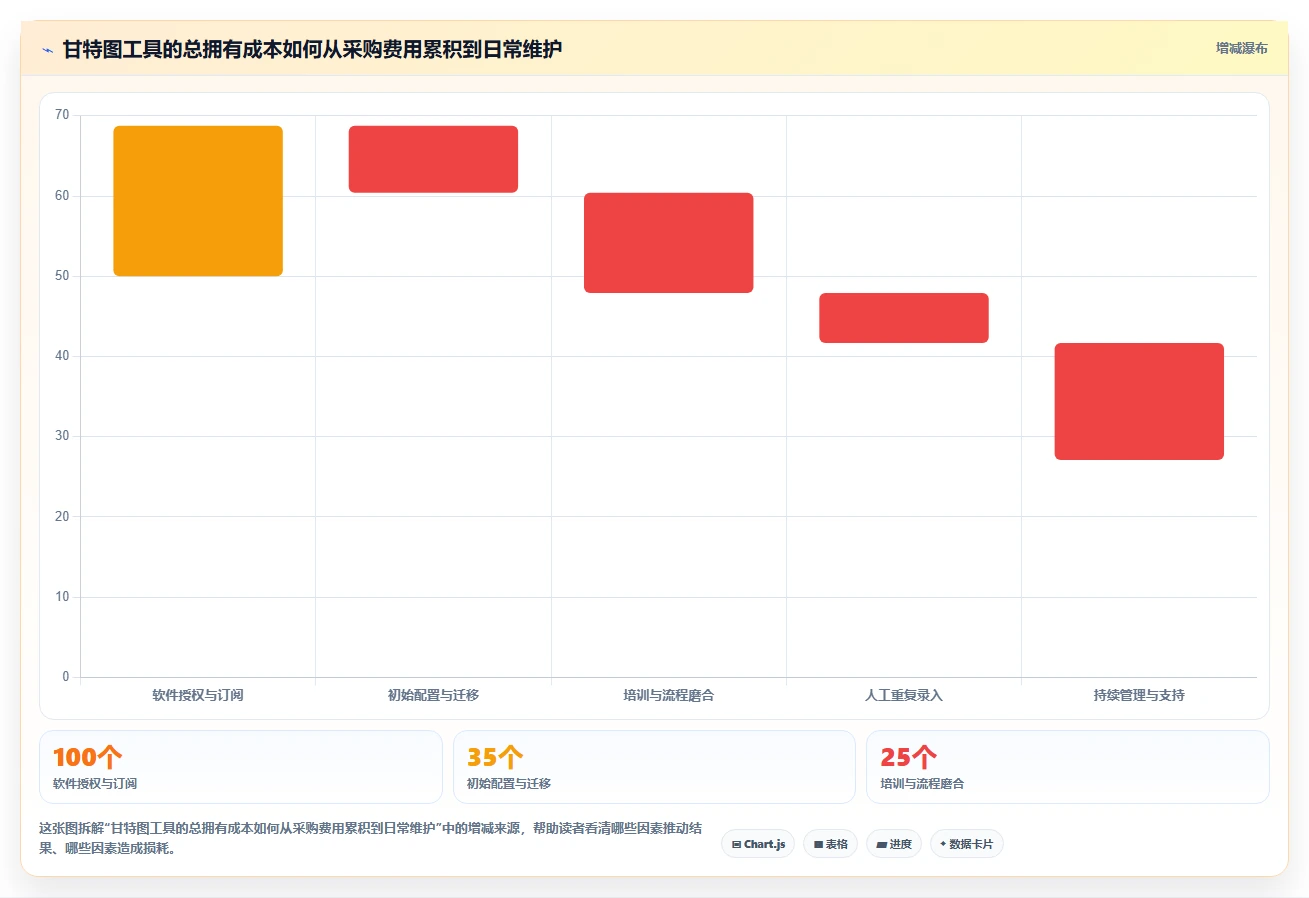This screenshot has height=898, width=1309.
Task: Click the description paragraph starting 这张图拆解
Action: [370, 839]
